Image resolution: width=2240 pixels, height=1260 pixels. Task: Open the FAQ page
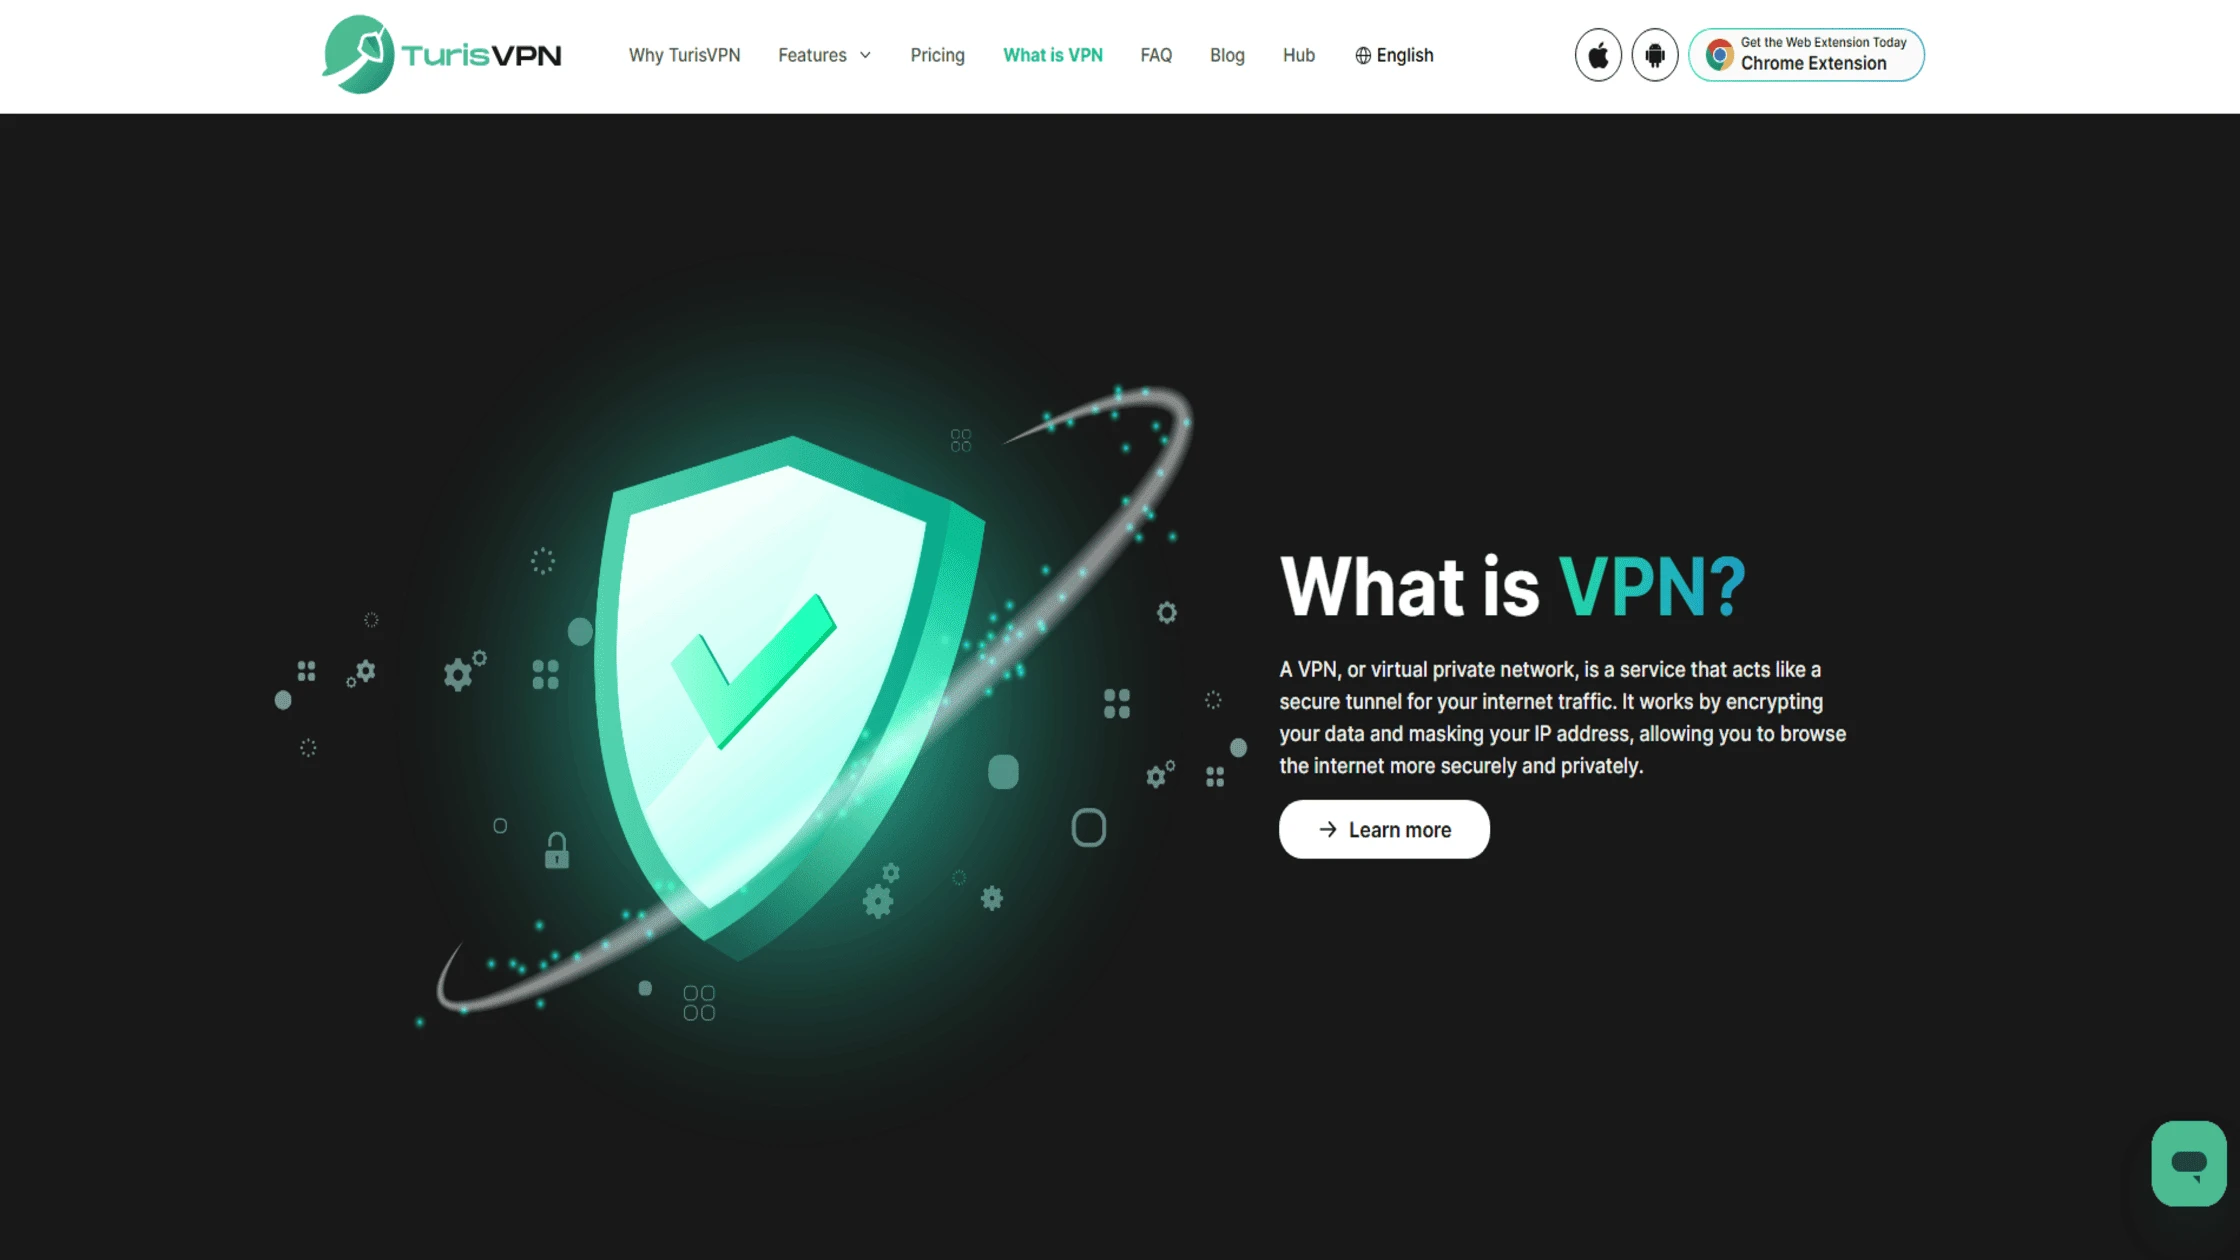pos(1156,55)
